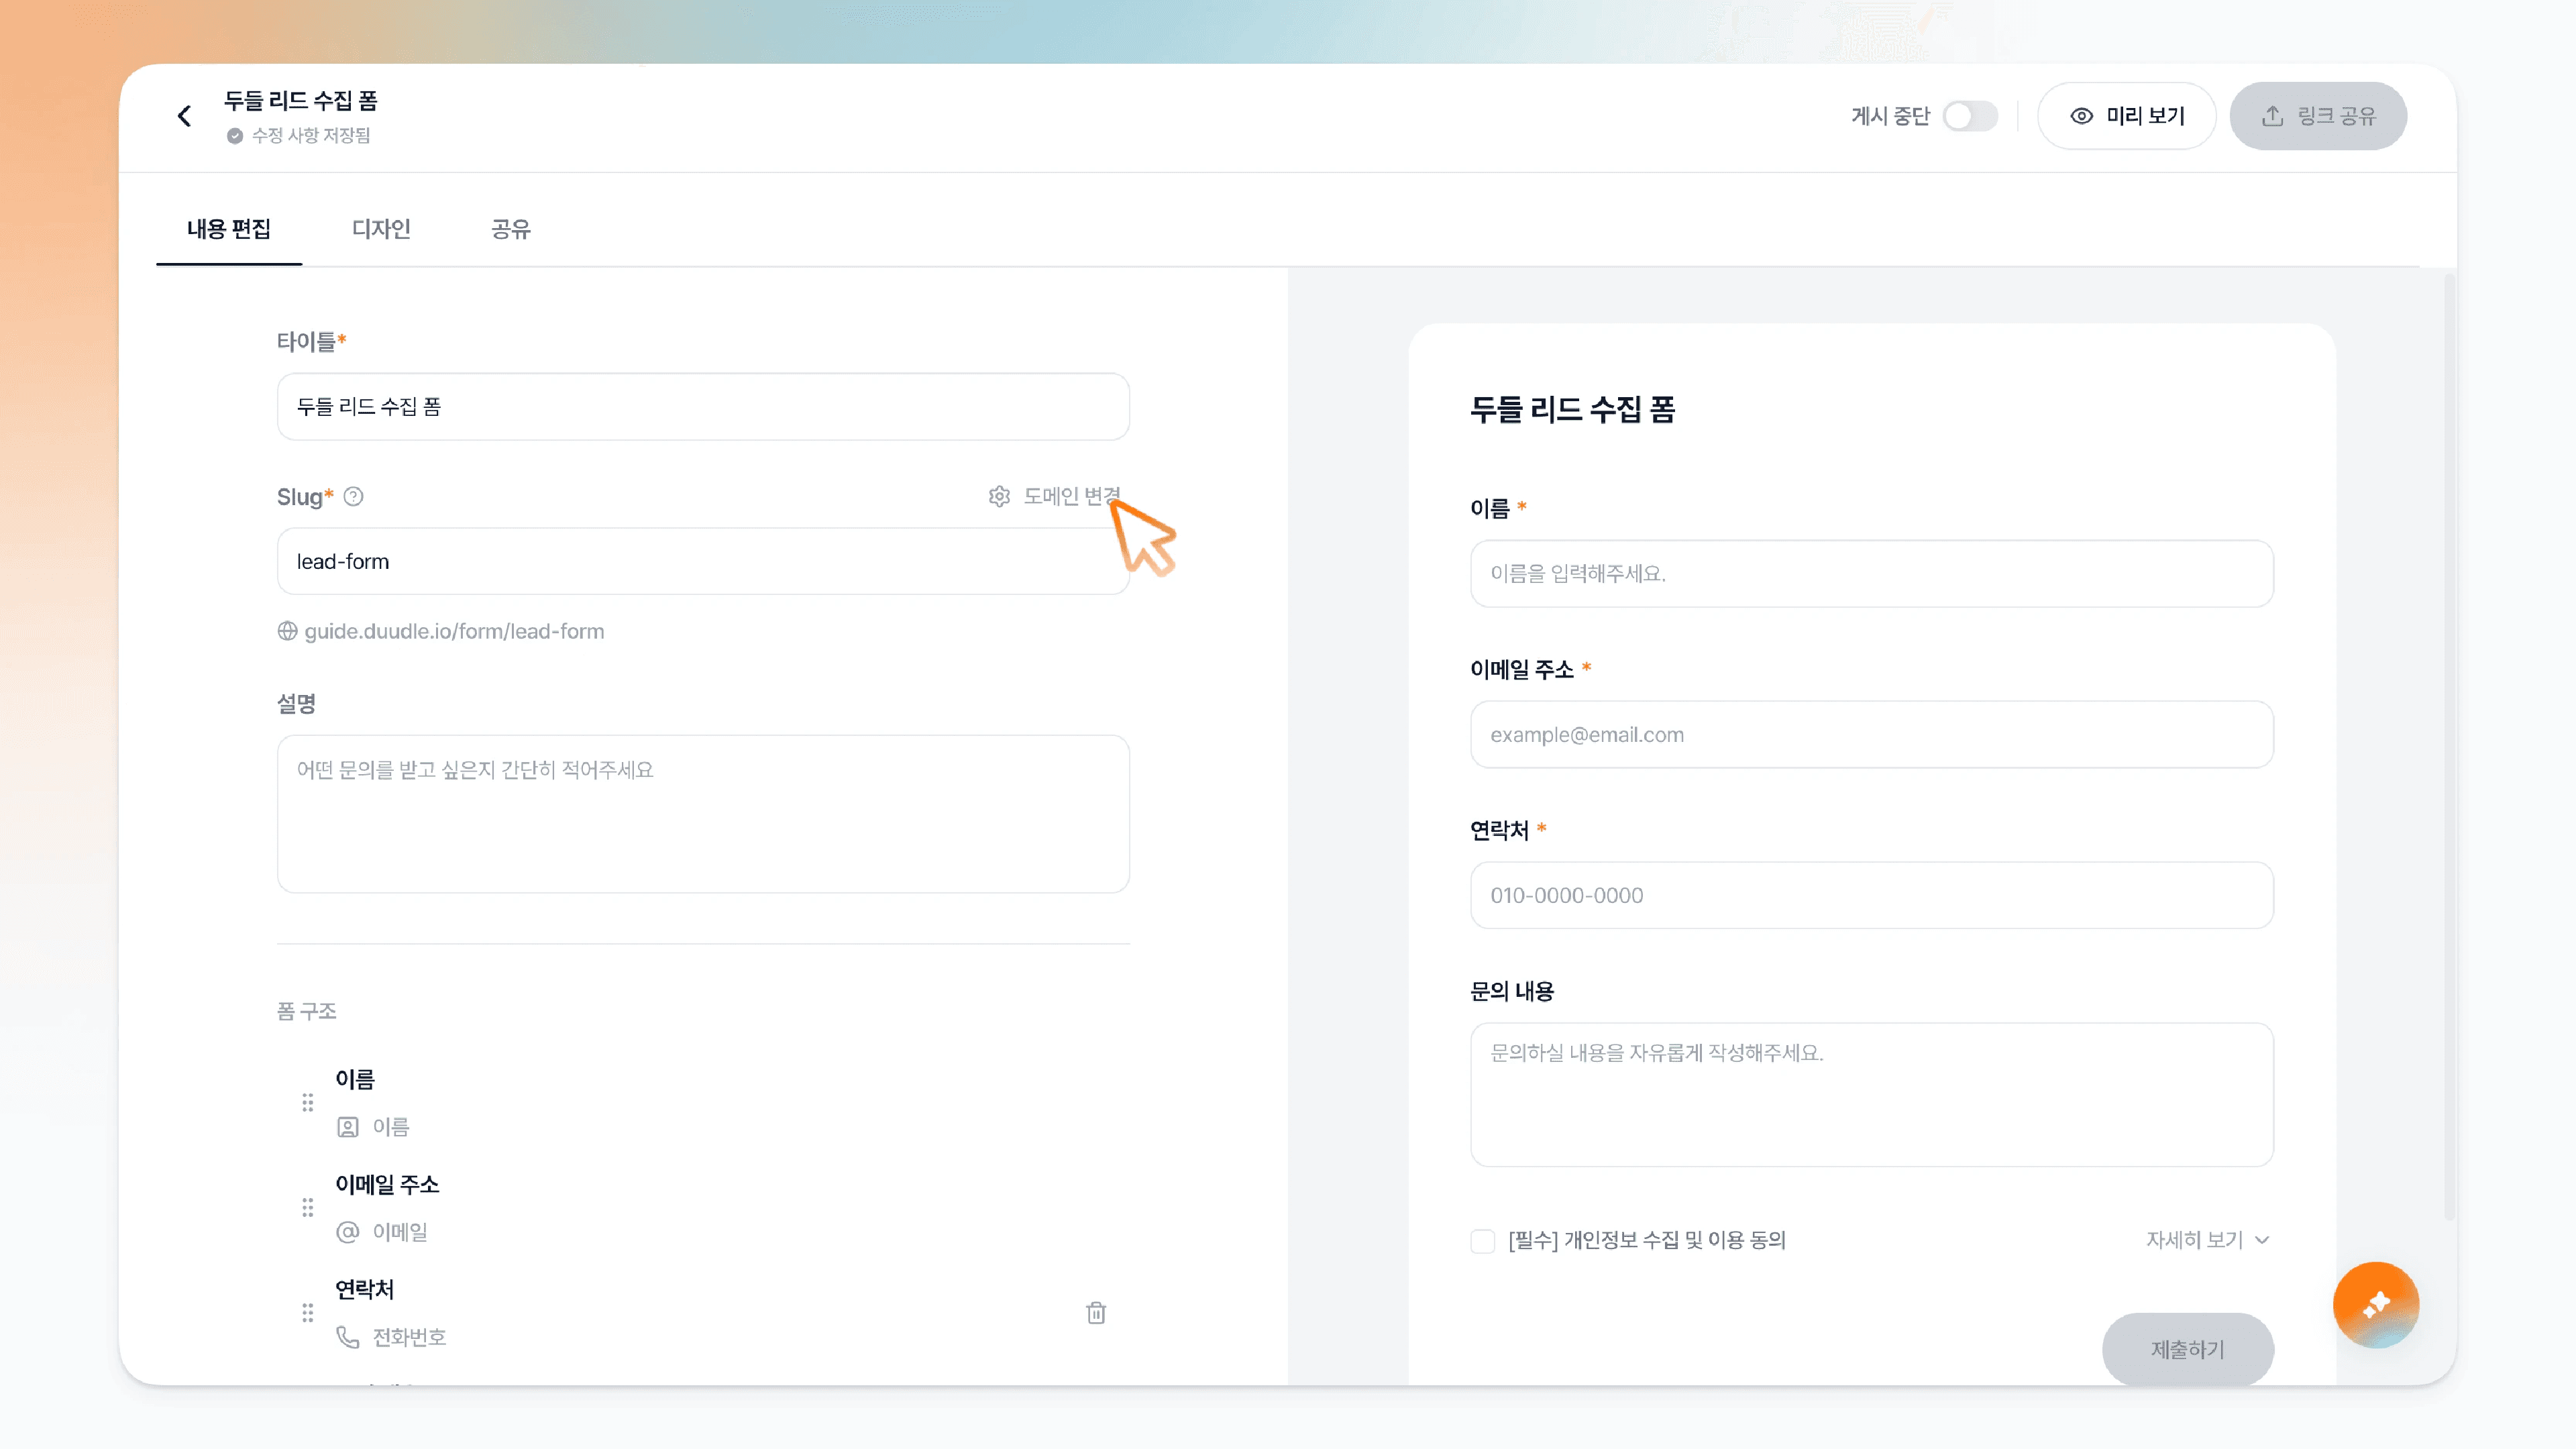Click drag handle for 연락처 field row
The image size is (2576, 1449).
307,1312
